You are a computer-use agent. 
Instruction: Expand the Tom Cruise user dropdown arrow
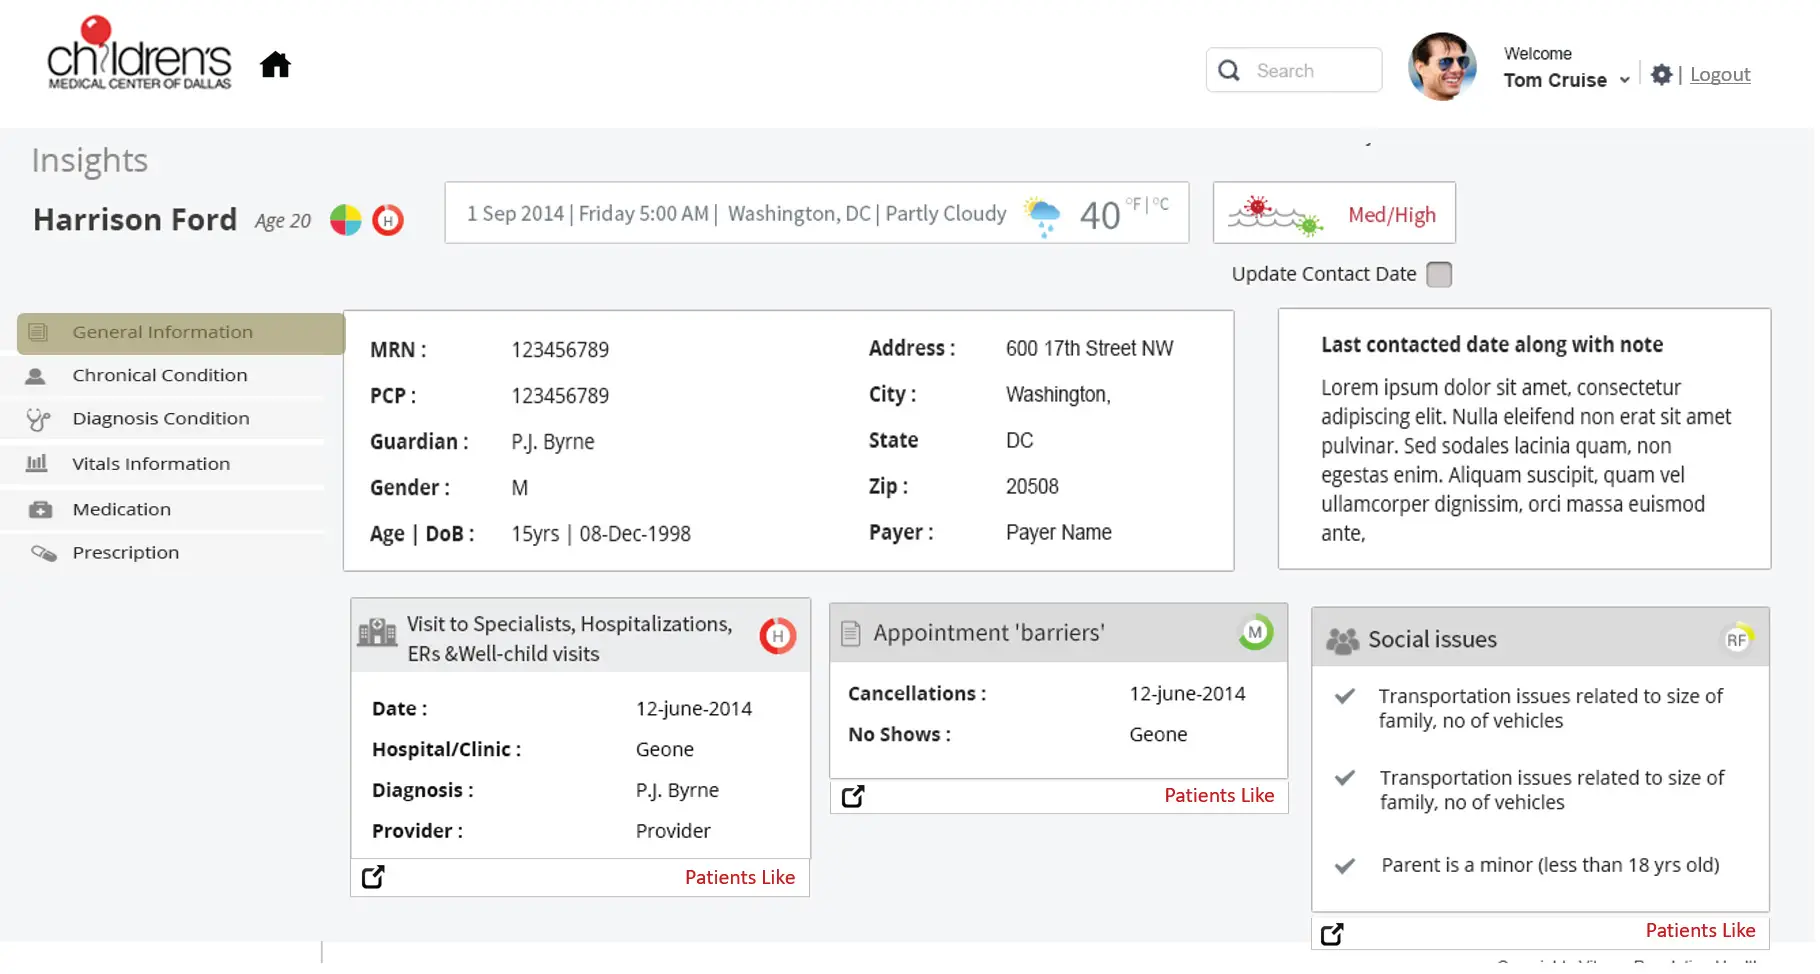(1624, 80)
